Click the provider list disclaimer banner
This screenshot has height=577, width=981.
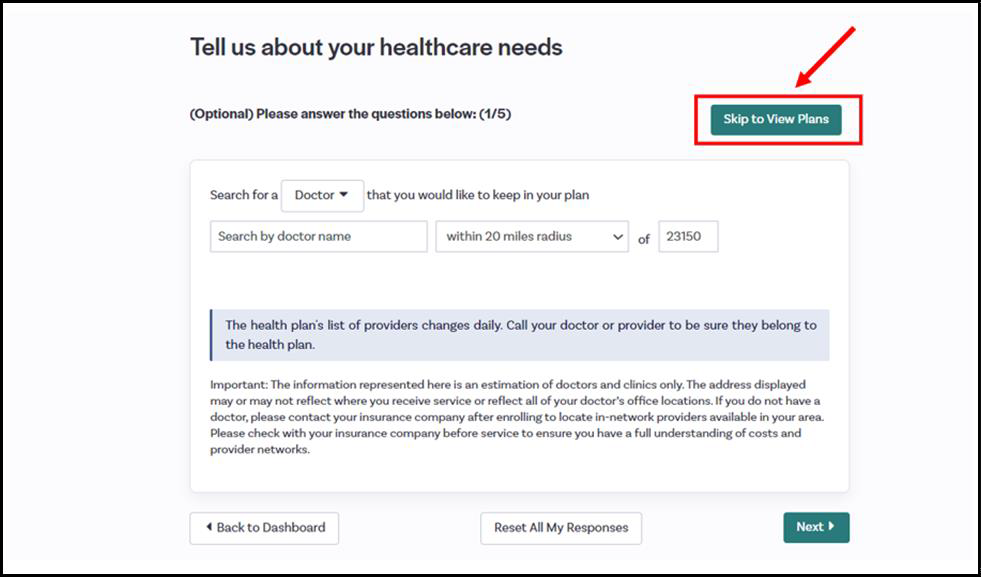click(x=520, y=334)
